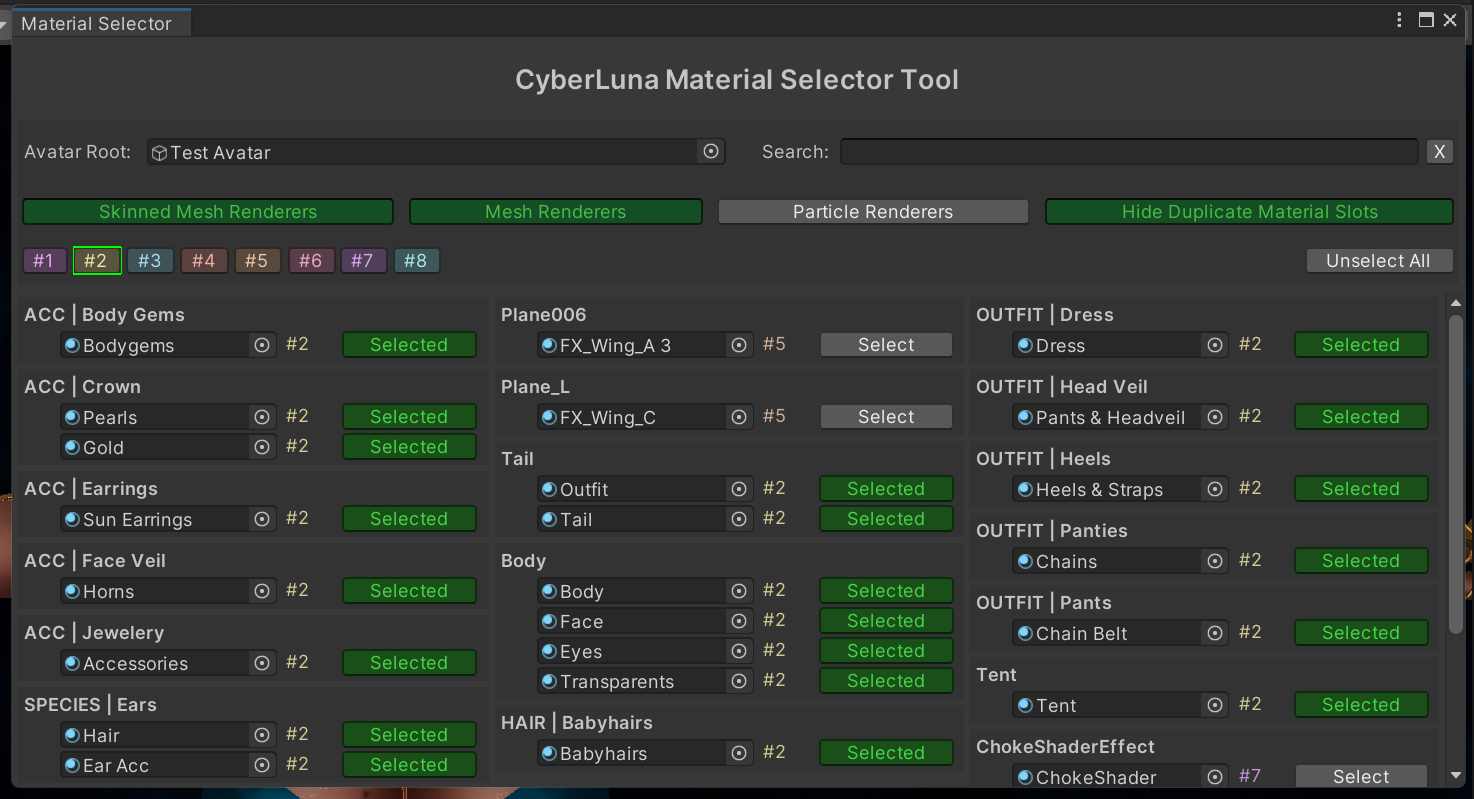Toggle Skinned Mesh Renderers filter
This screenshot has height=799, width=1474.
(208, 212)
